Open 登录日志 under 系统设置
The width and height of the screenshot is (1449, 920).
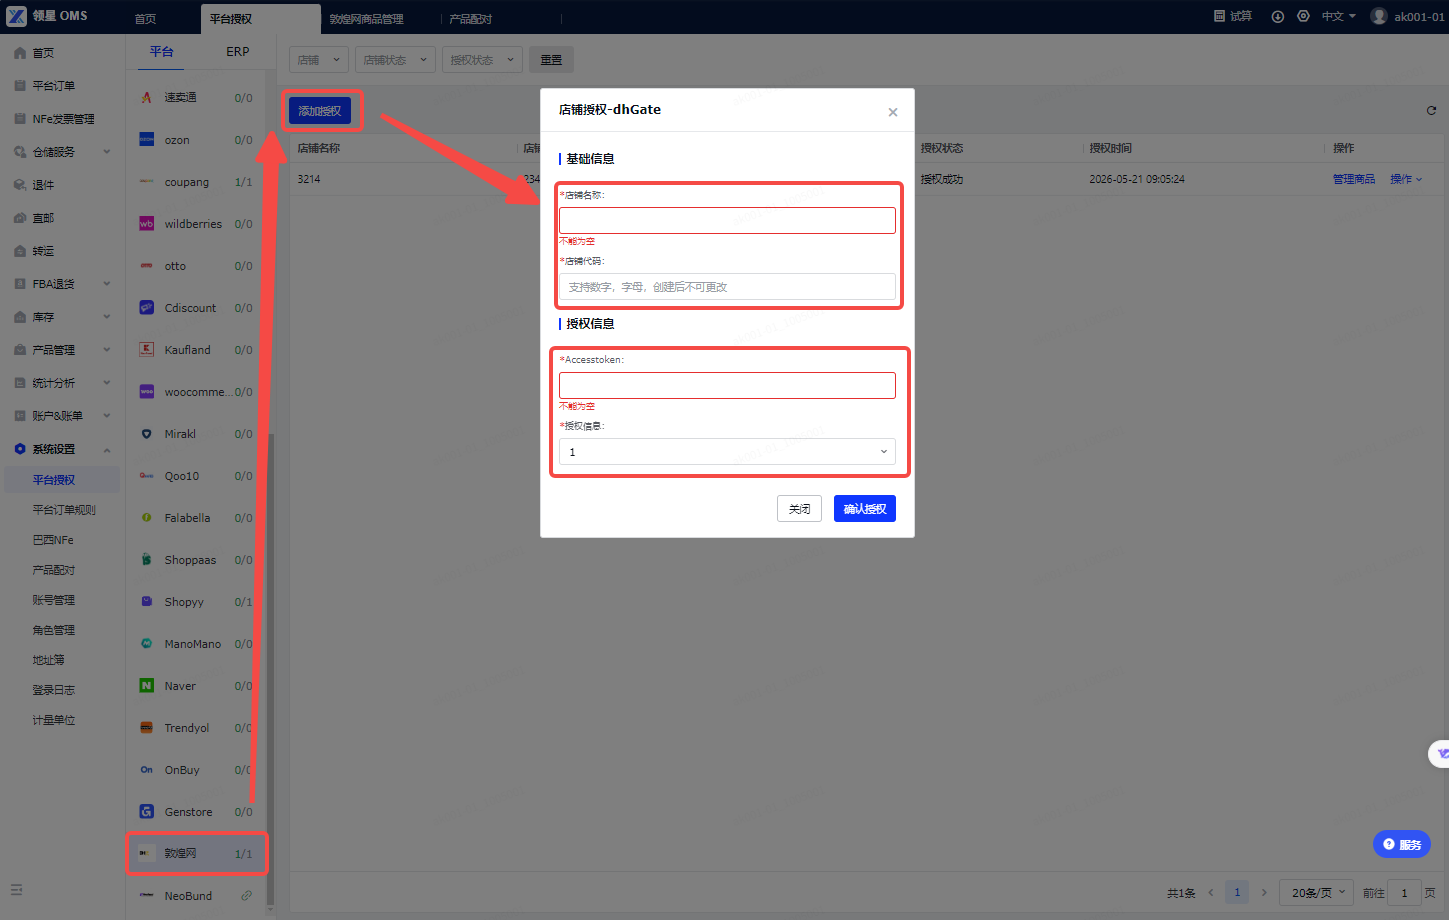tap(54, 690)
